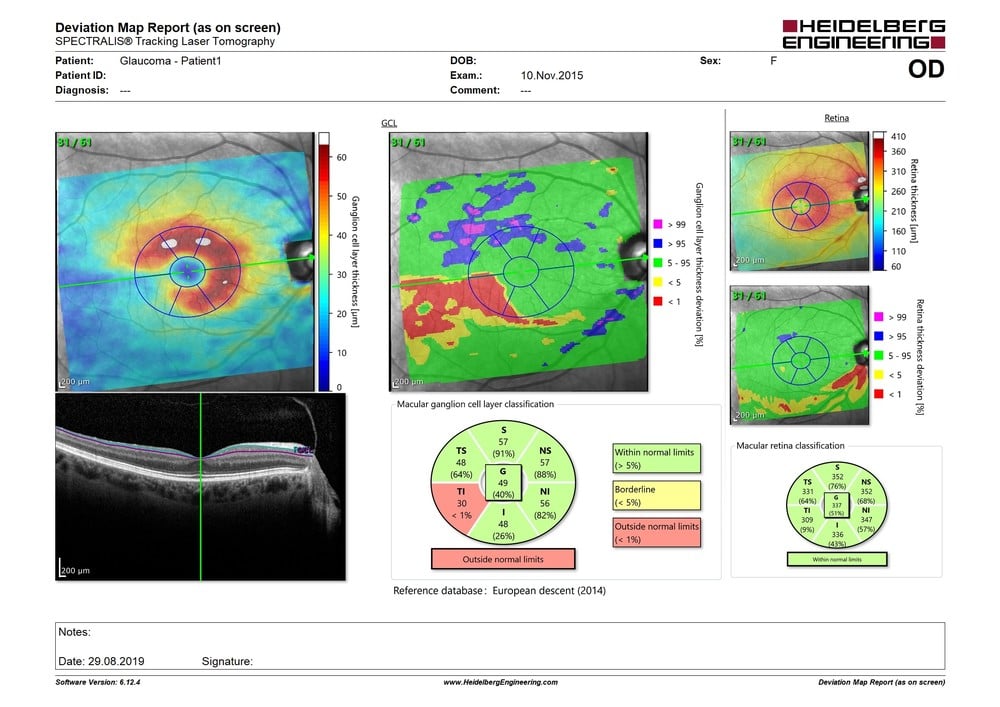
Task: Click the red Outside normal limits result below GCL chart
Action: 502,558
